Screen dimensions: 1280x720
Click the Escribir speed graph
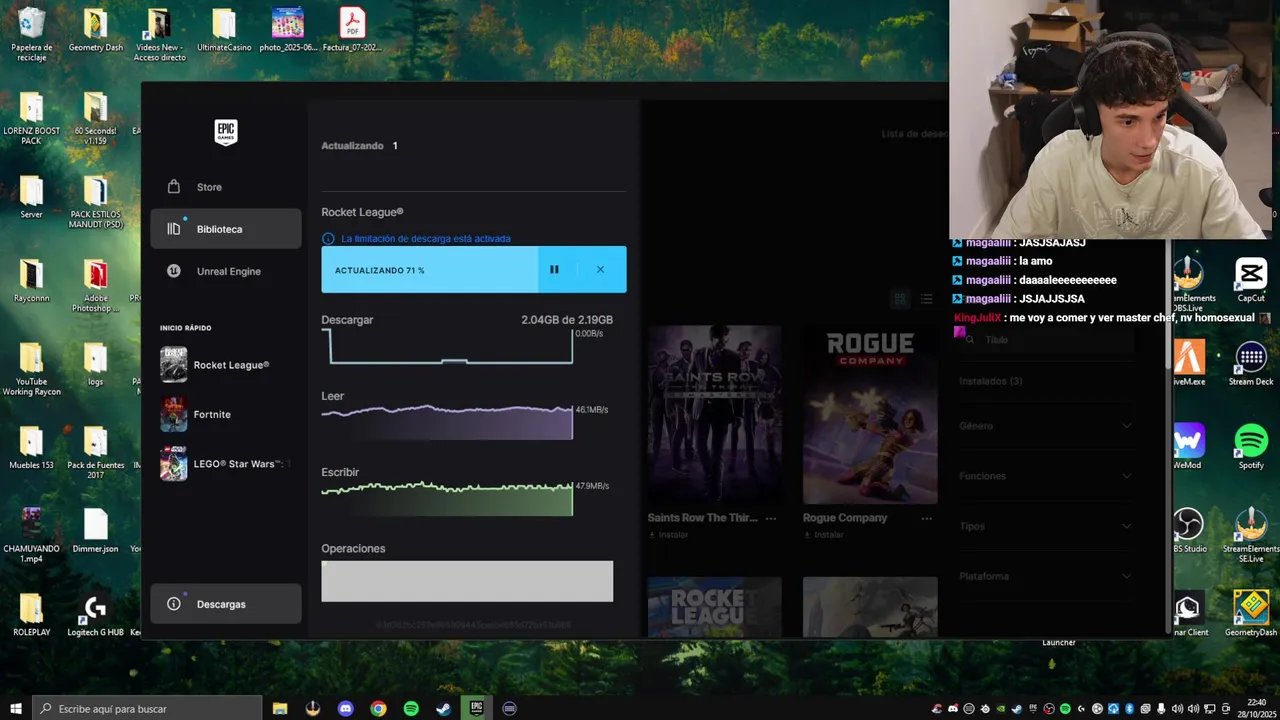point(447,498)
